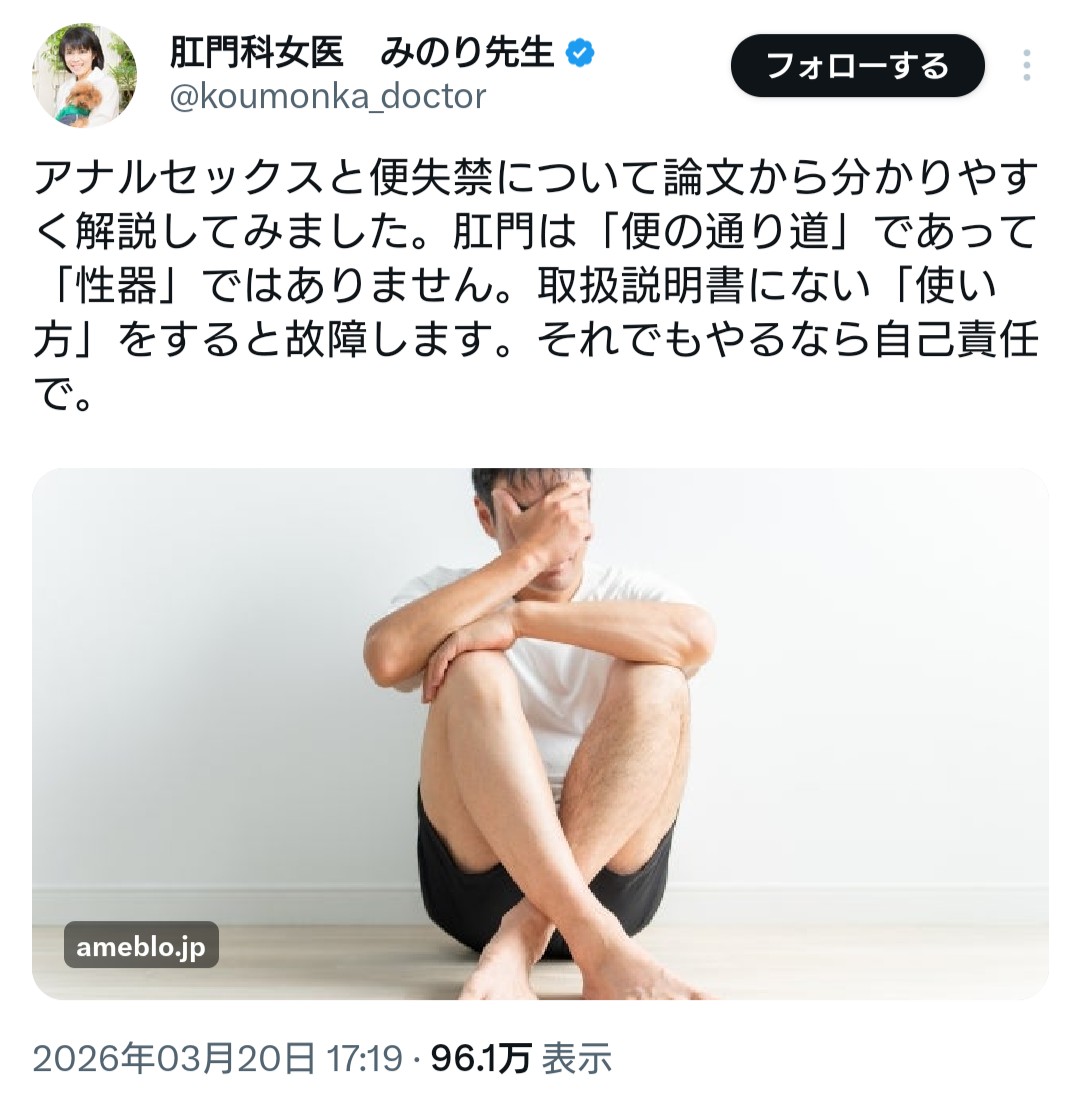Click the post timestamp 2026年03月20日 17:19
The height and width of the screenshot is (1103, 1080).
(x=217, y=1059)
